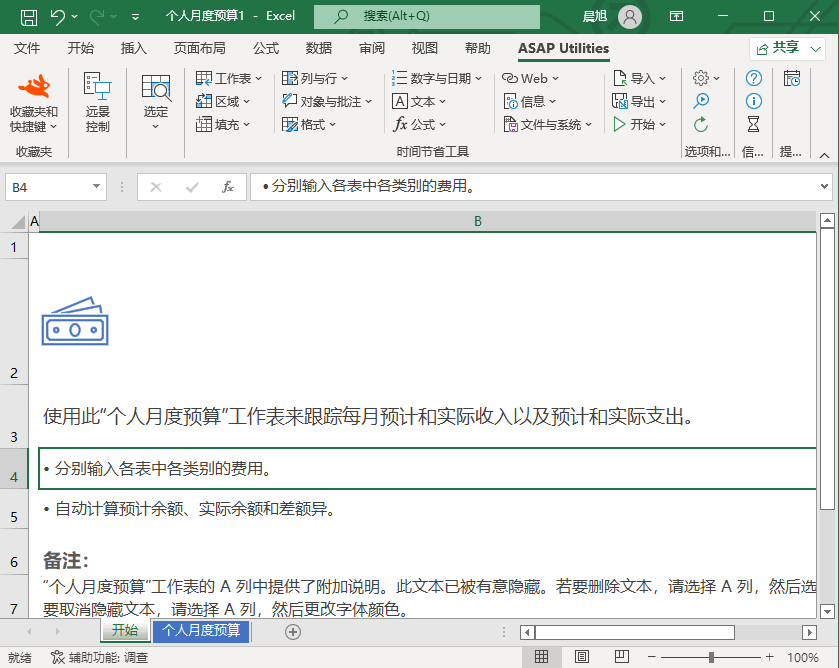Expand the 工作表 menu
The image size is (839, 668).
(x=229, y=79)
